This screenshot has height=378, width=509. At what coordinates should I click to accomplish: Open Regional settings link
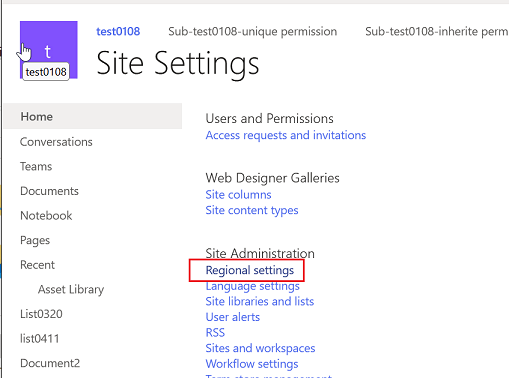click(x=250, y=270)
